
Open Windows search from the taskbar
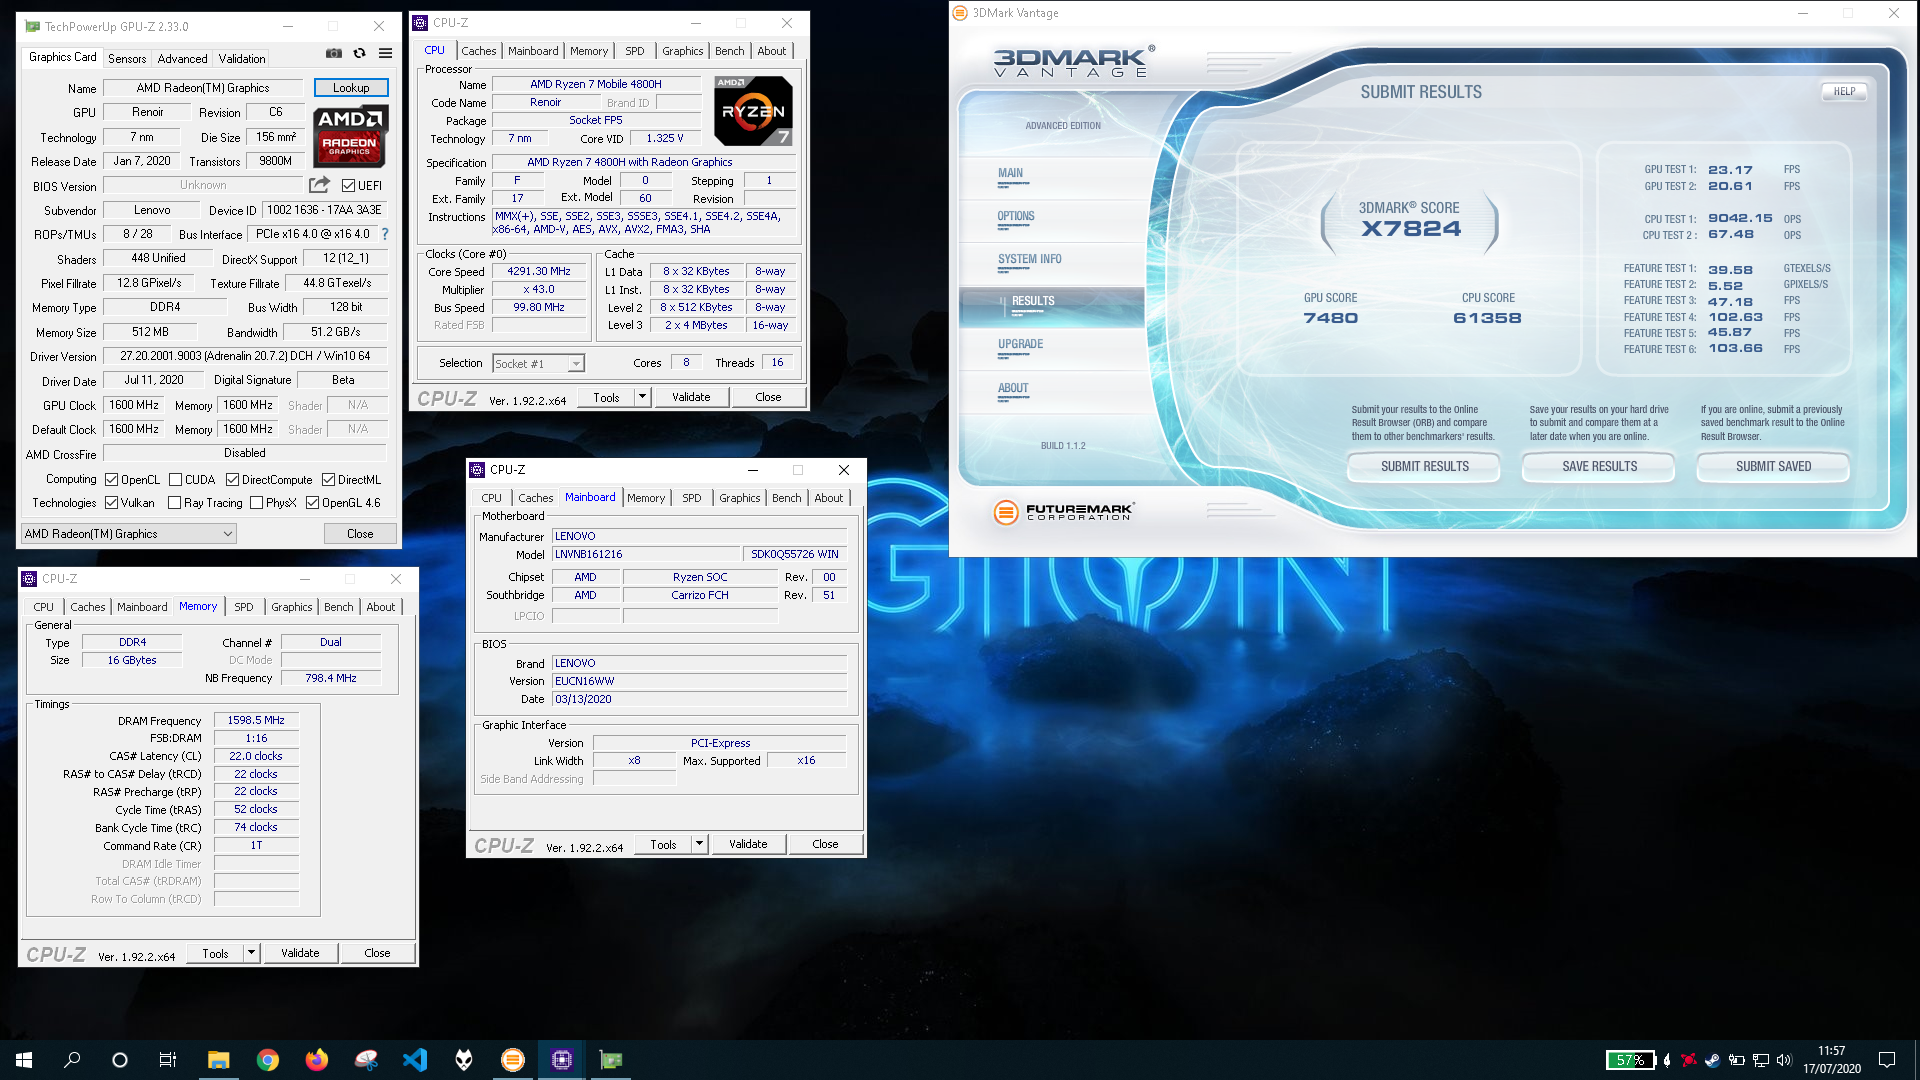[72, 1060]
